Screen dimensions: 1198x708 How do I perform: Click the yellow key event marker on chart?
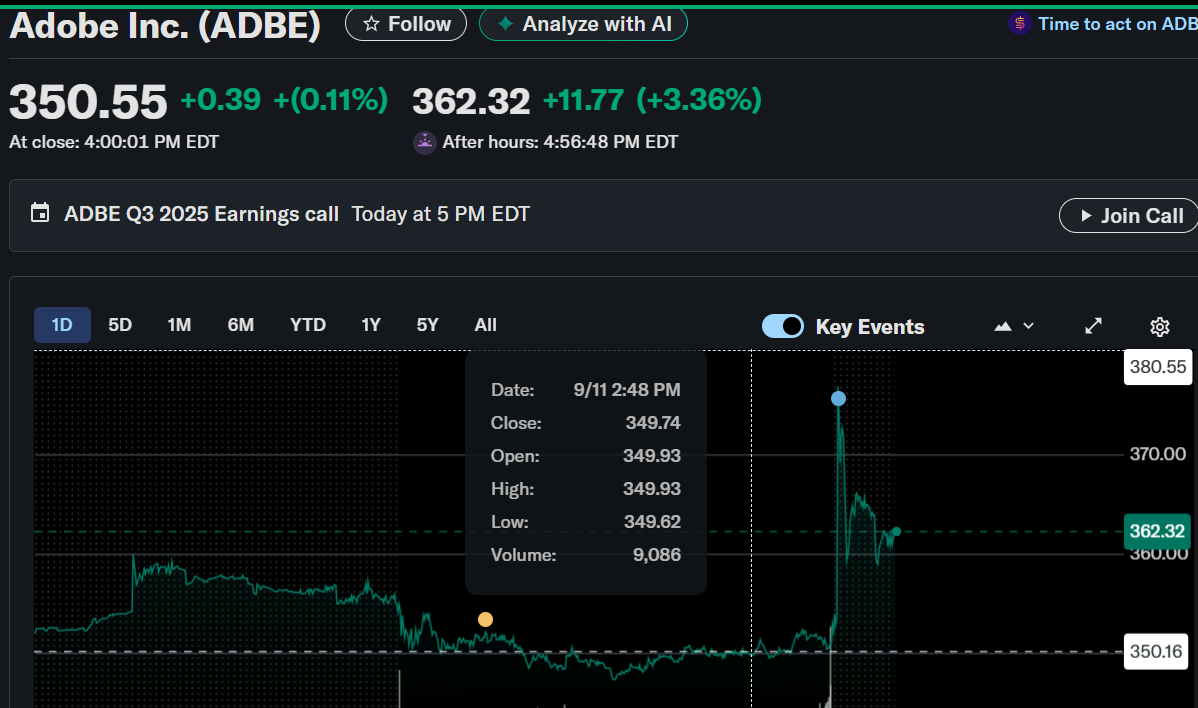pos(485,619)
